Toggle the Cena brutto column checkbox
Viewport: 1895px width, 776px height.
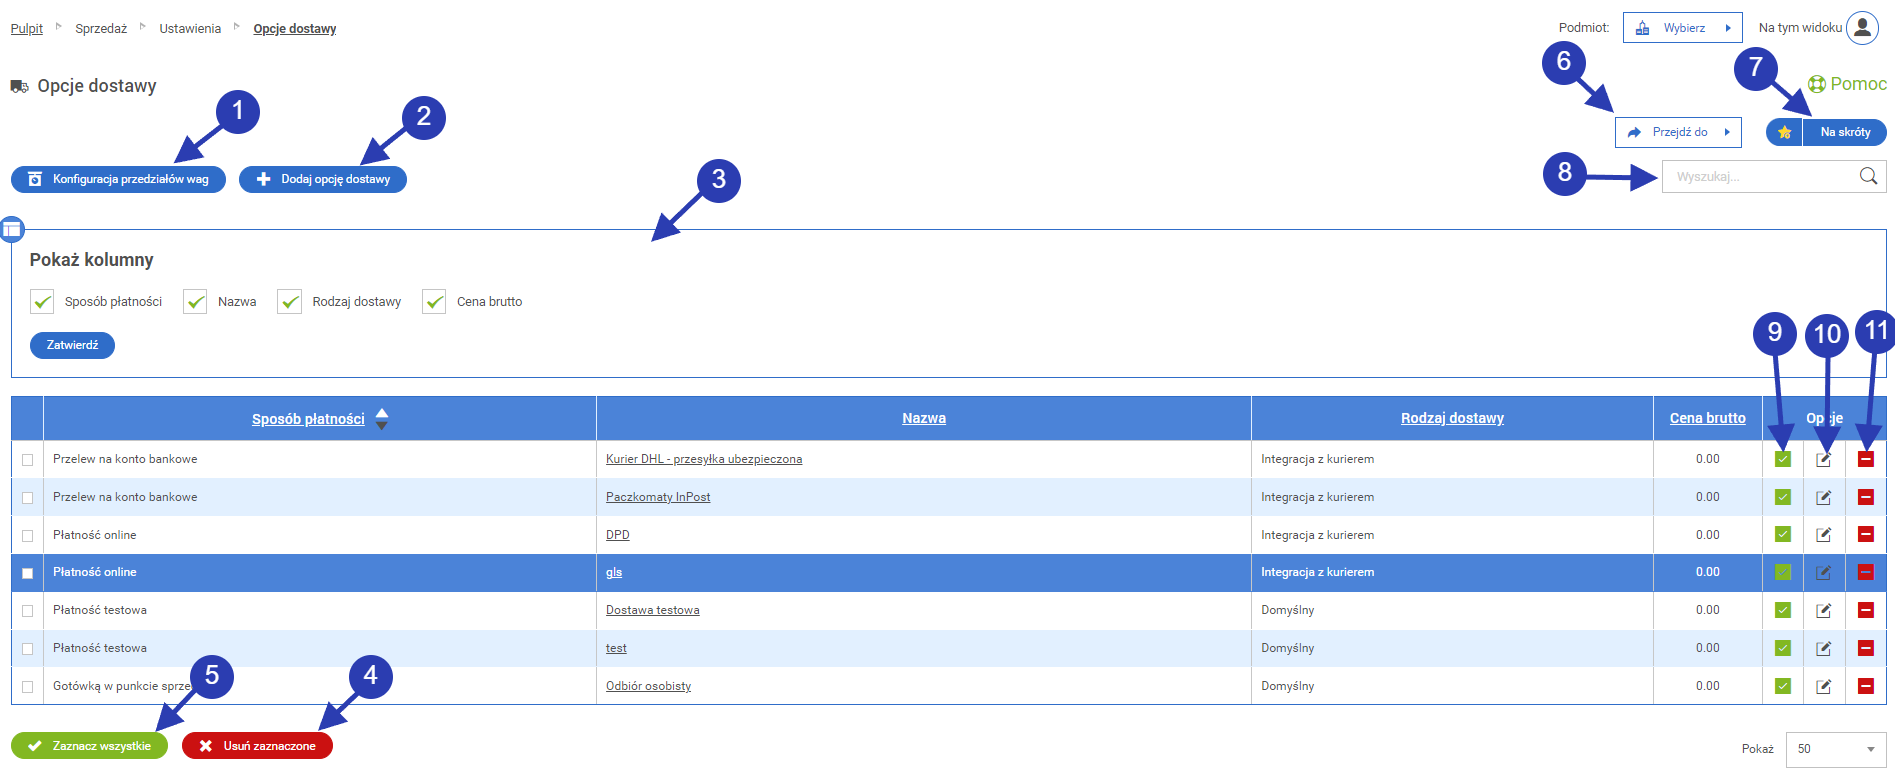(434, 302)
